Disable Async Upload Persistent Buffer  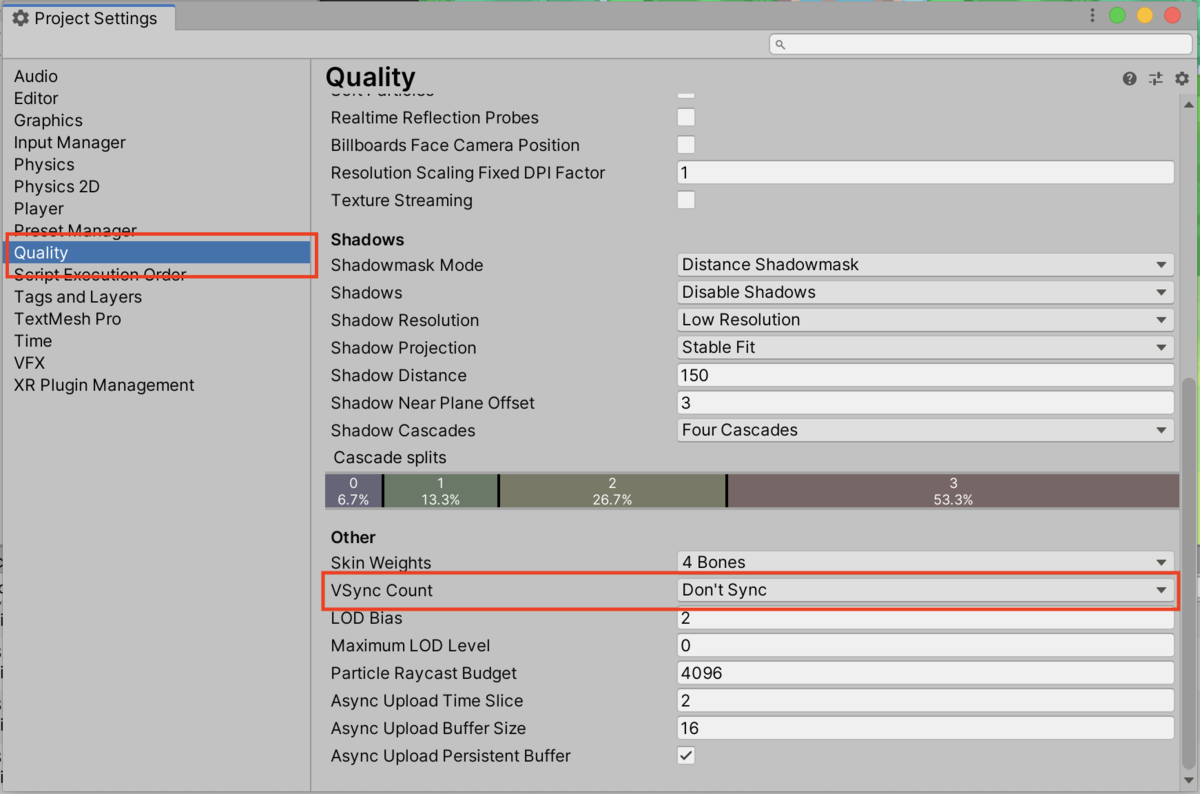[686, 755]
